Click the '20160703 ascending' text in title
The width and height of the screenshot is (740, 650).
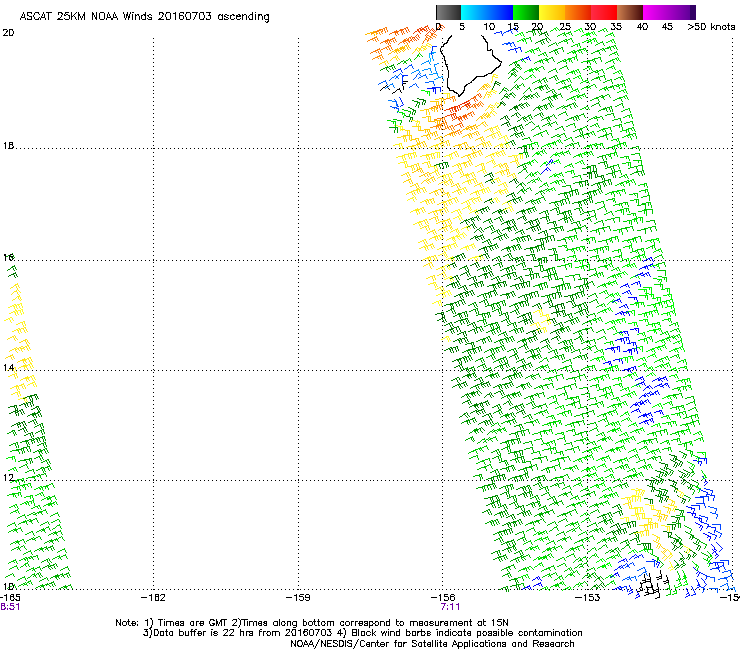click(x=214, y=16)
